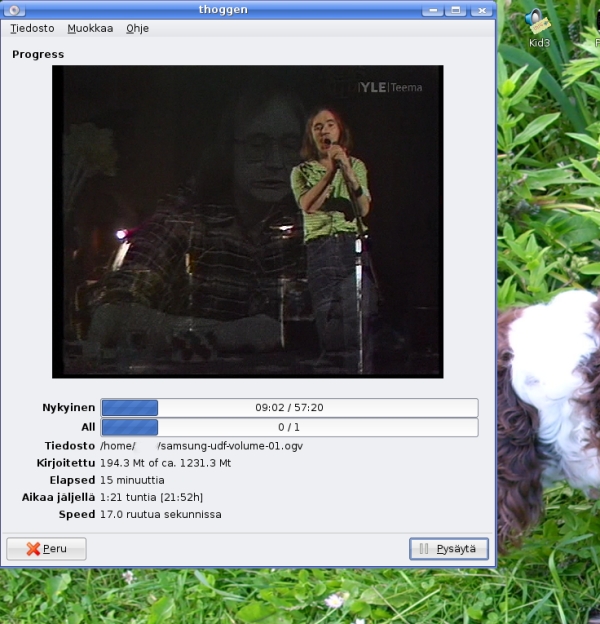Screen dimensions: 600x624
Task: Click the thoggen window menu icon
Action: click(x=14, y=10)
